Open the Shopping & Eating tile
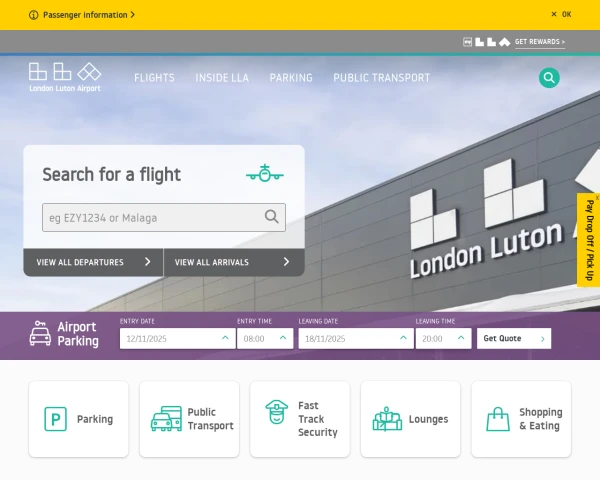 coord(521,419)
